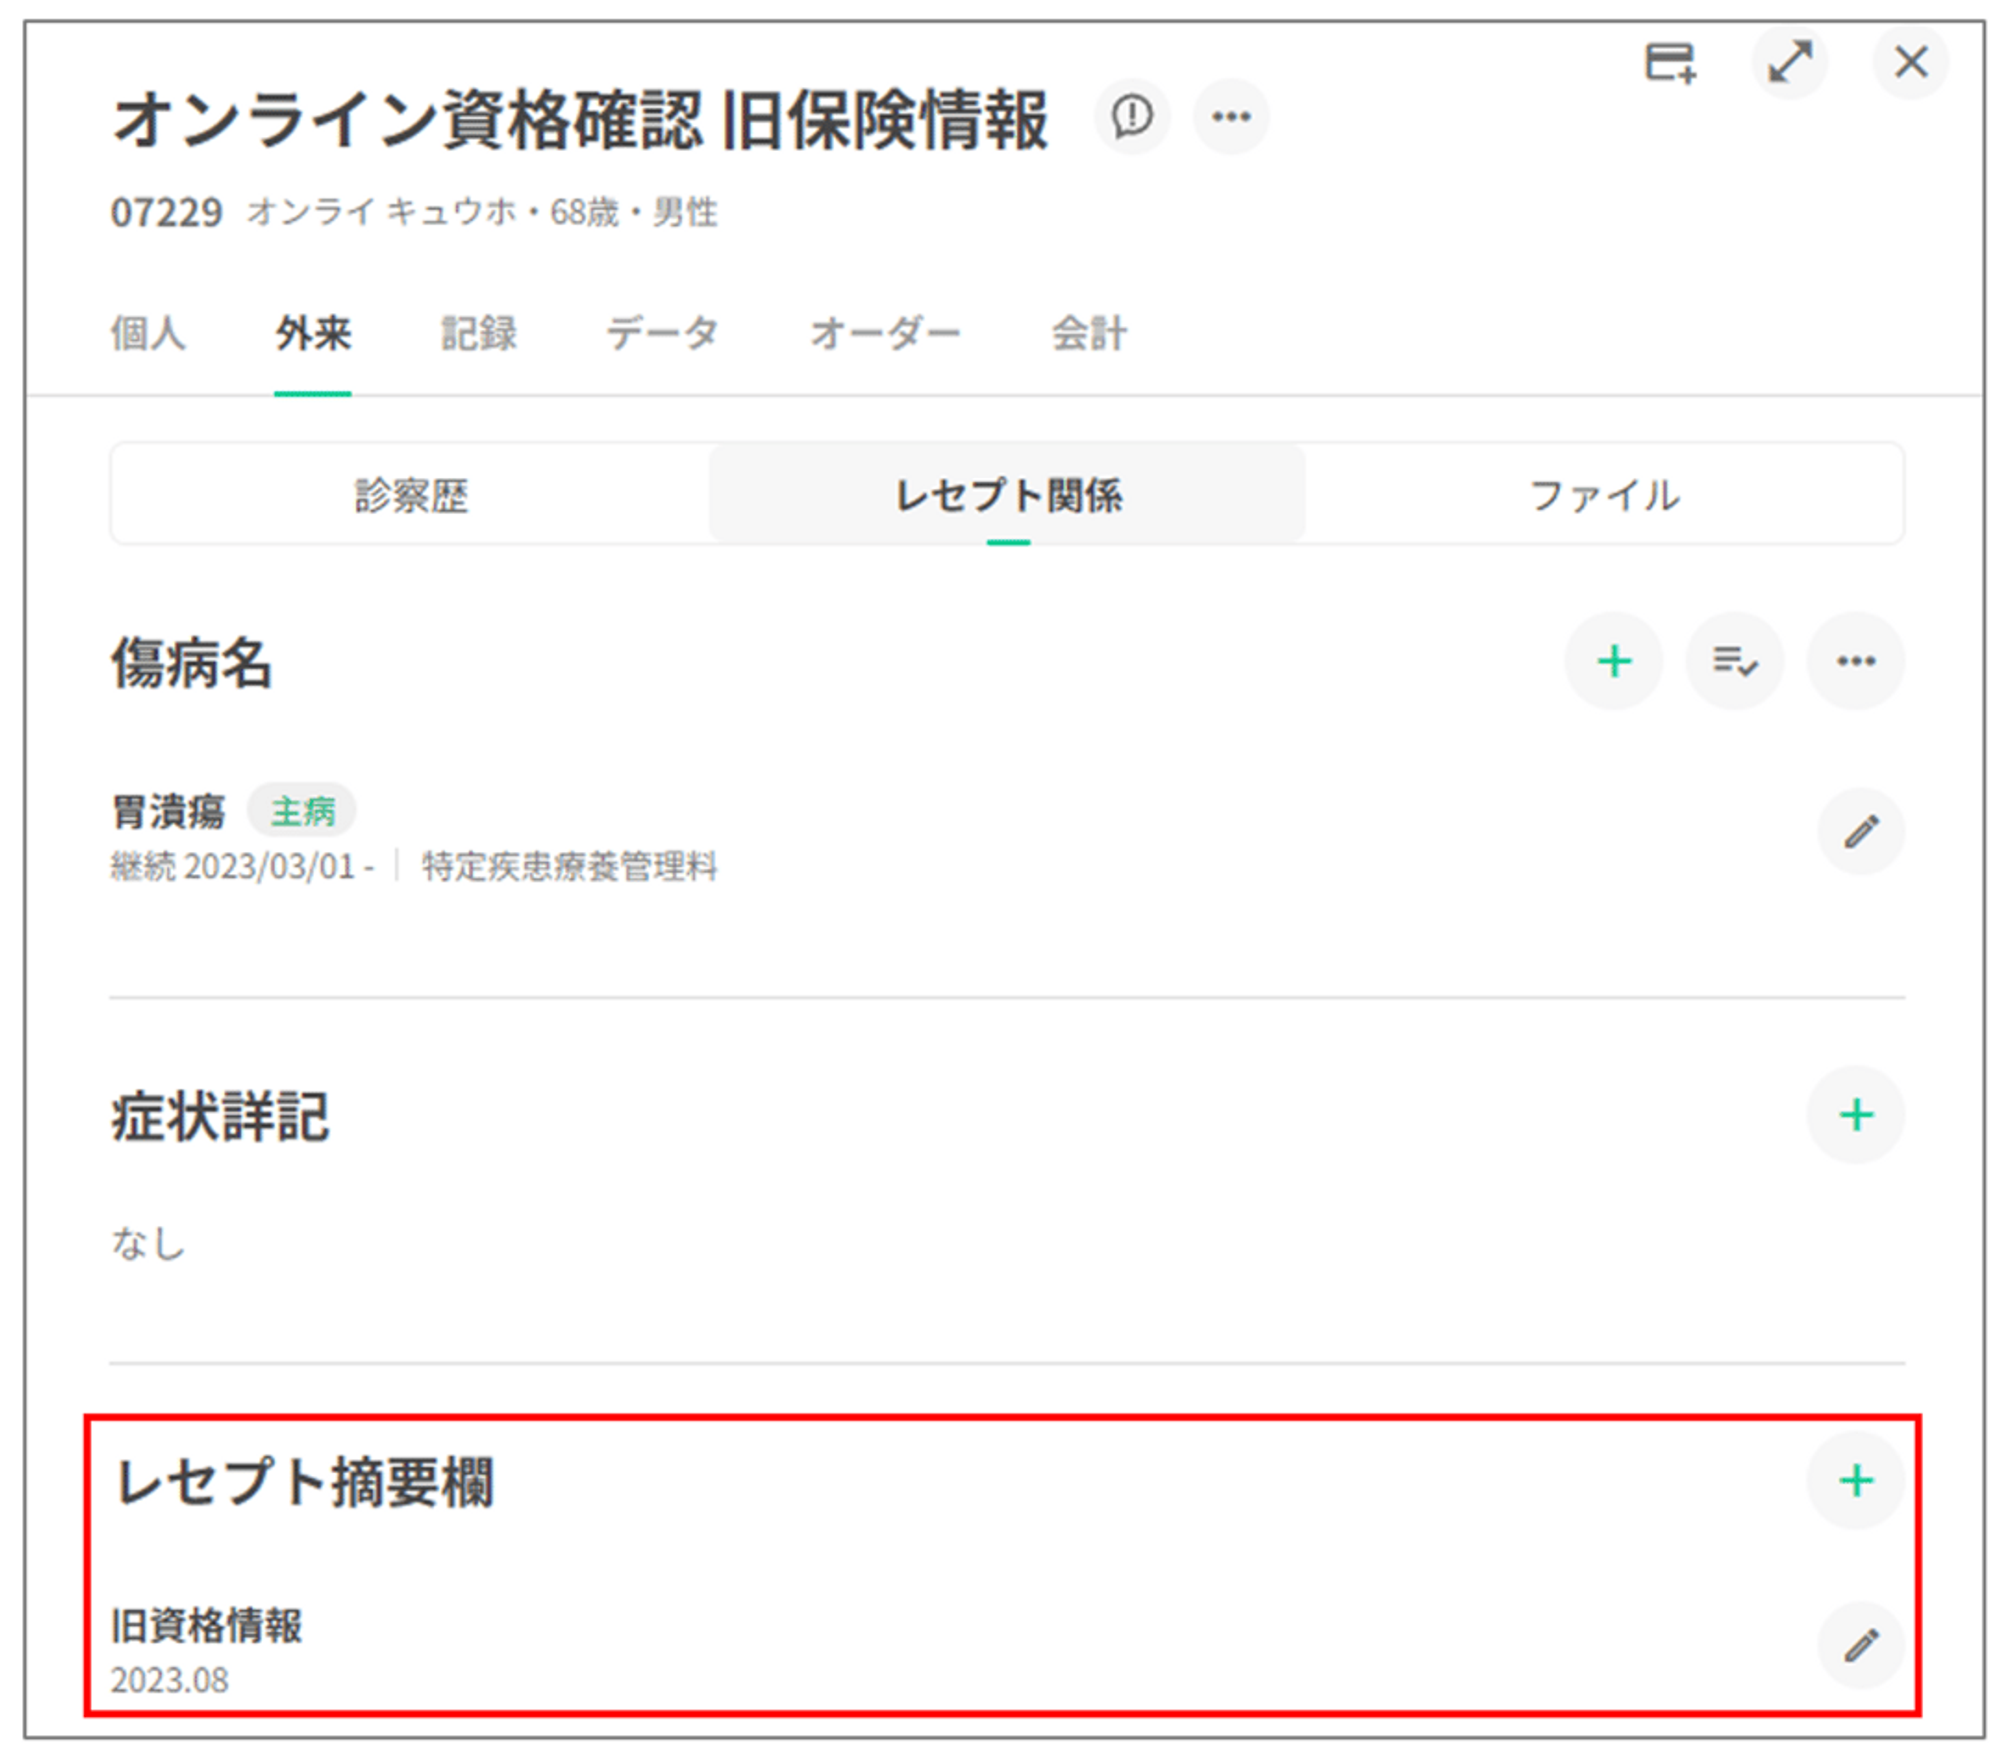Click the 旧資格情報 item text
This screenshot has width=2000, height=1750.
coord(206,1626)
